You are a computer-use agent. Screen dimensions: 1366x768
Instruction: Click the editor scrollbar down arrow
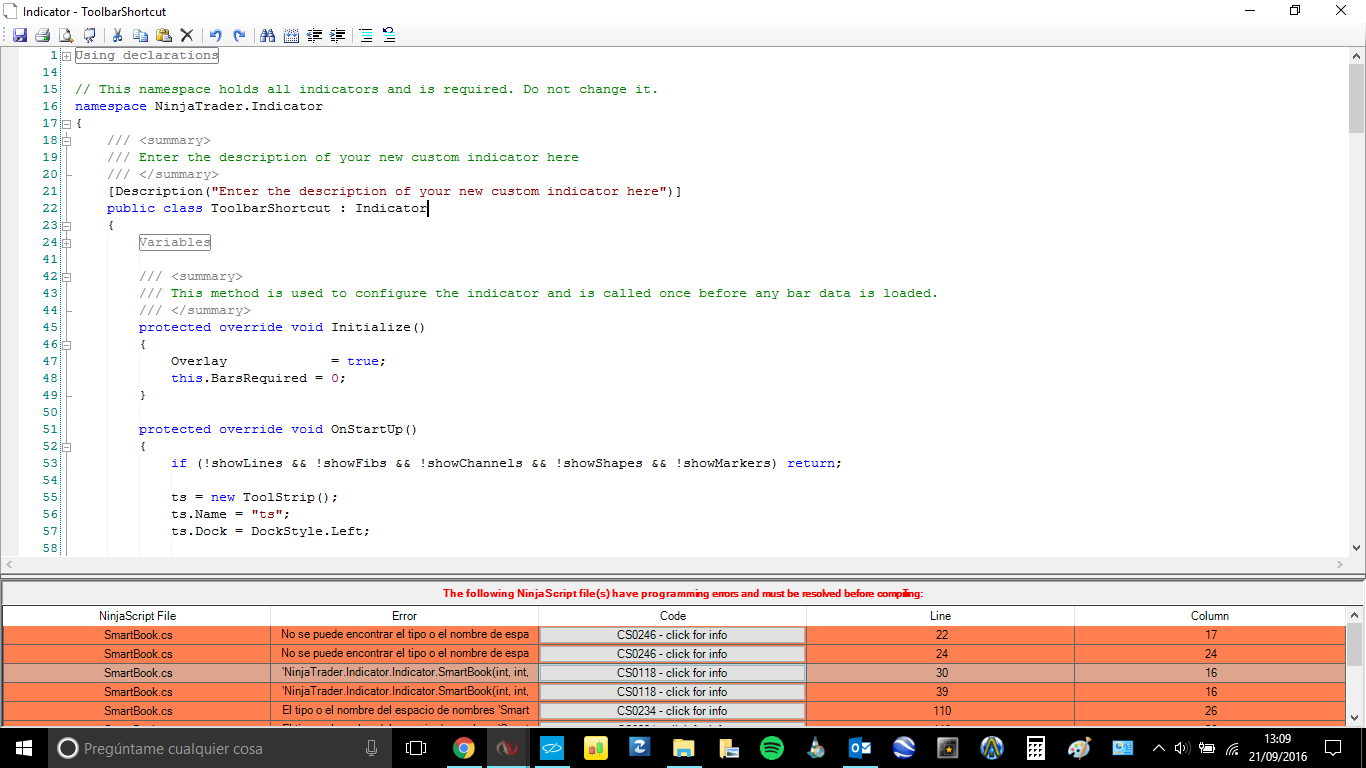(1356, 548)
